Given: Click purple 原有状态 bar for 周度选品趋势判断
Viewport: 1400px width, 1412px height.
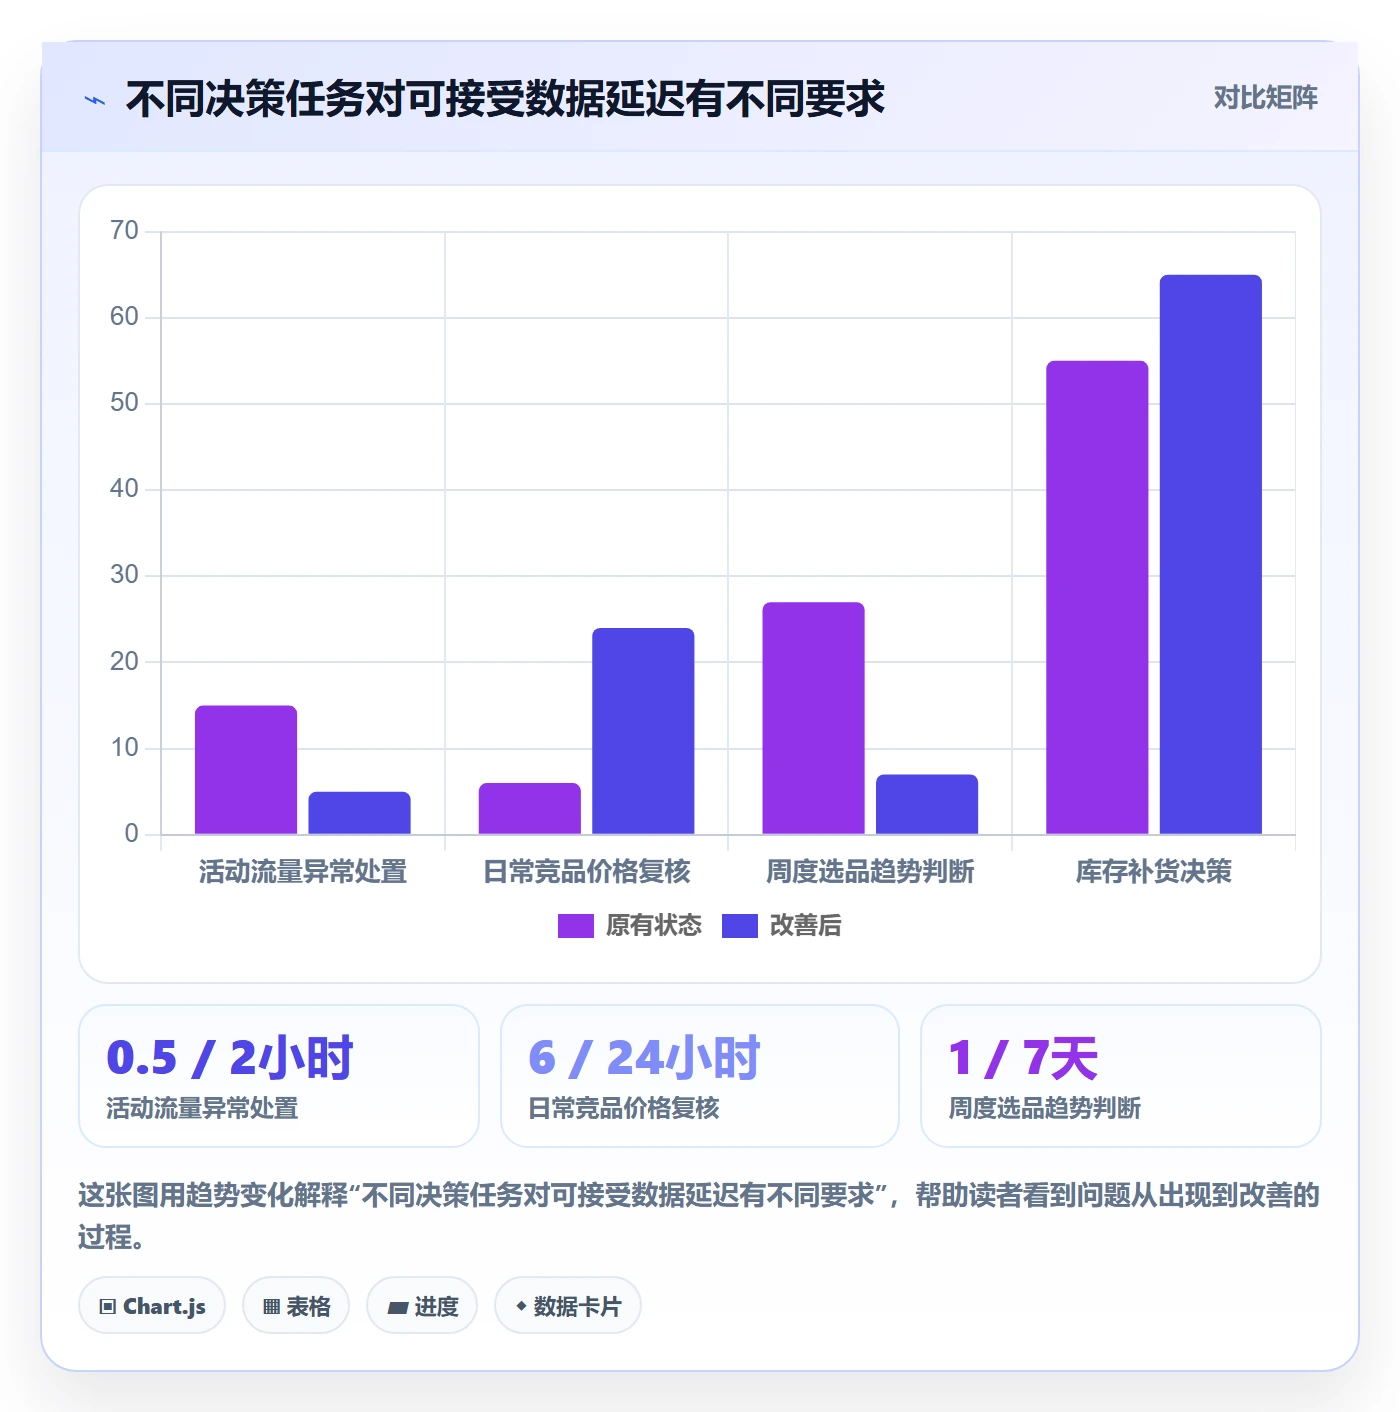Looking at the screenshot, I should (813, 718).
